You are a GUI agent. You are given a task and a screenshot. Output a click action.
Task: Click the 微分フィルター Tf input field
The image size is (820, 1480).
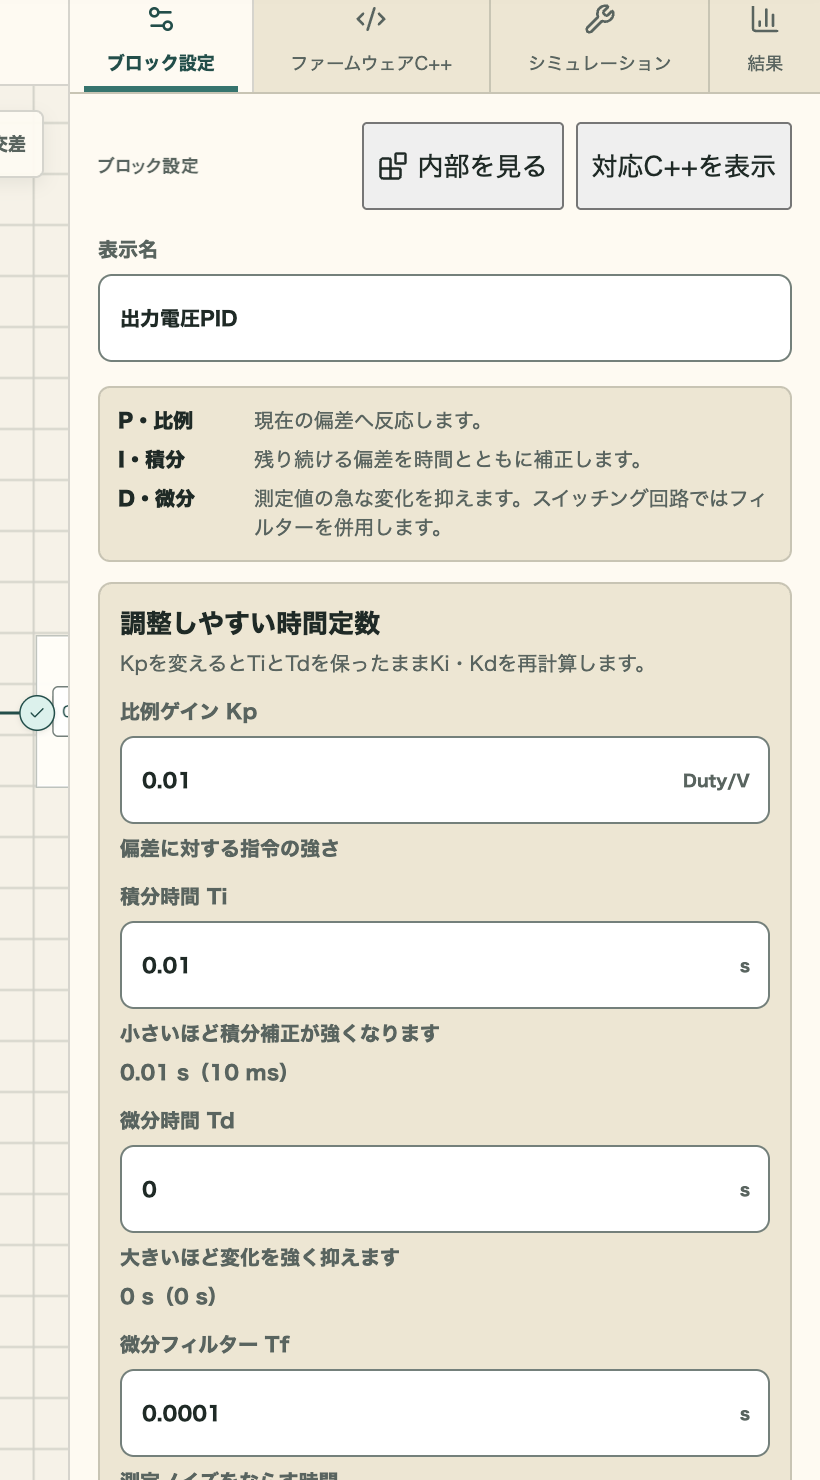pyautogui.click(x=445, y=1413)
